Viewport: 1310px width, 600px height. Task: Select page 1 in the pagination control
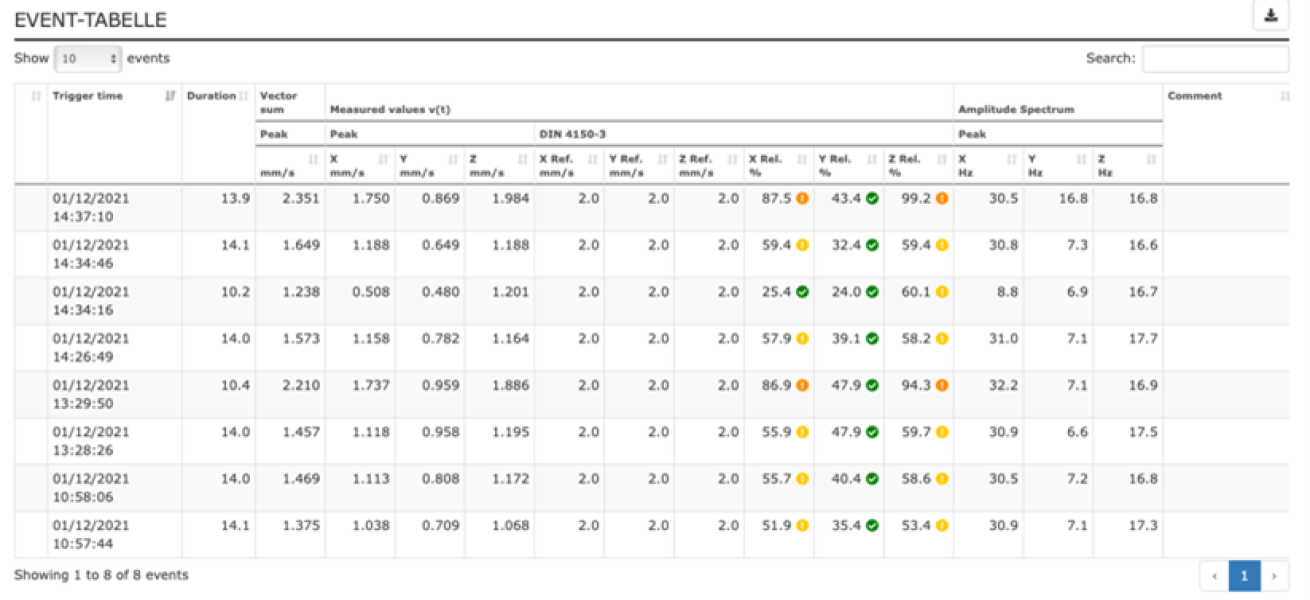coord(1243,576)
